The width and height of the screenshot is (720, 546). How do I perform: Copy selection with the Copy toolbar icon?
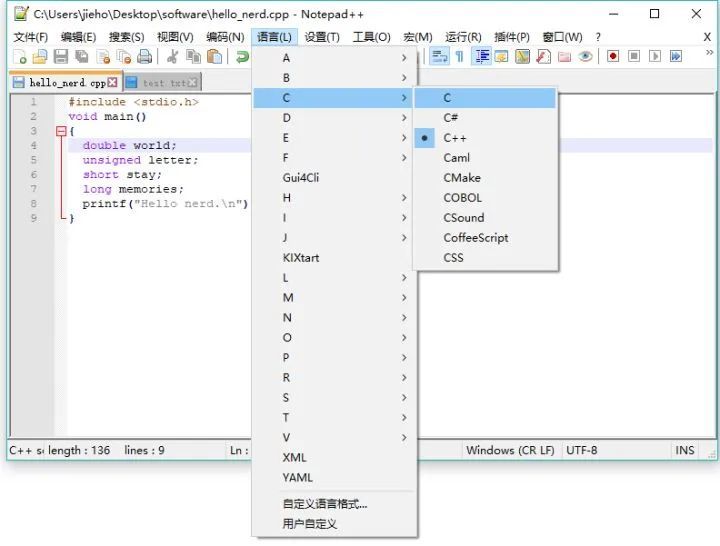click(193, 57)
